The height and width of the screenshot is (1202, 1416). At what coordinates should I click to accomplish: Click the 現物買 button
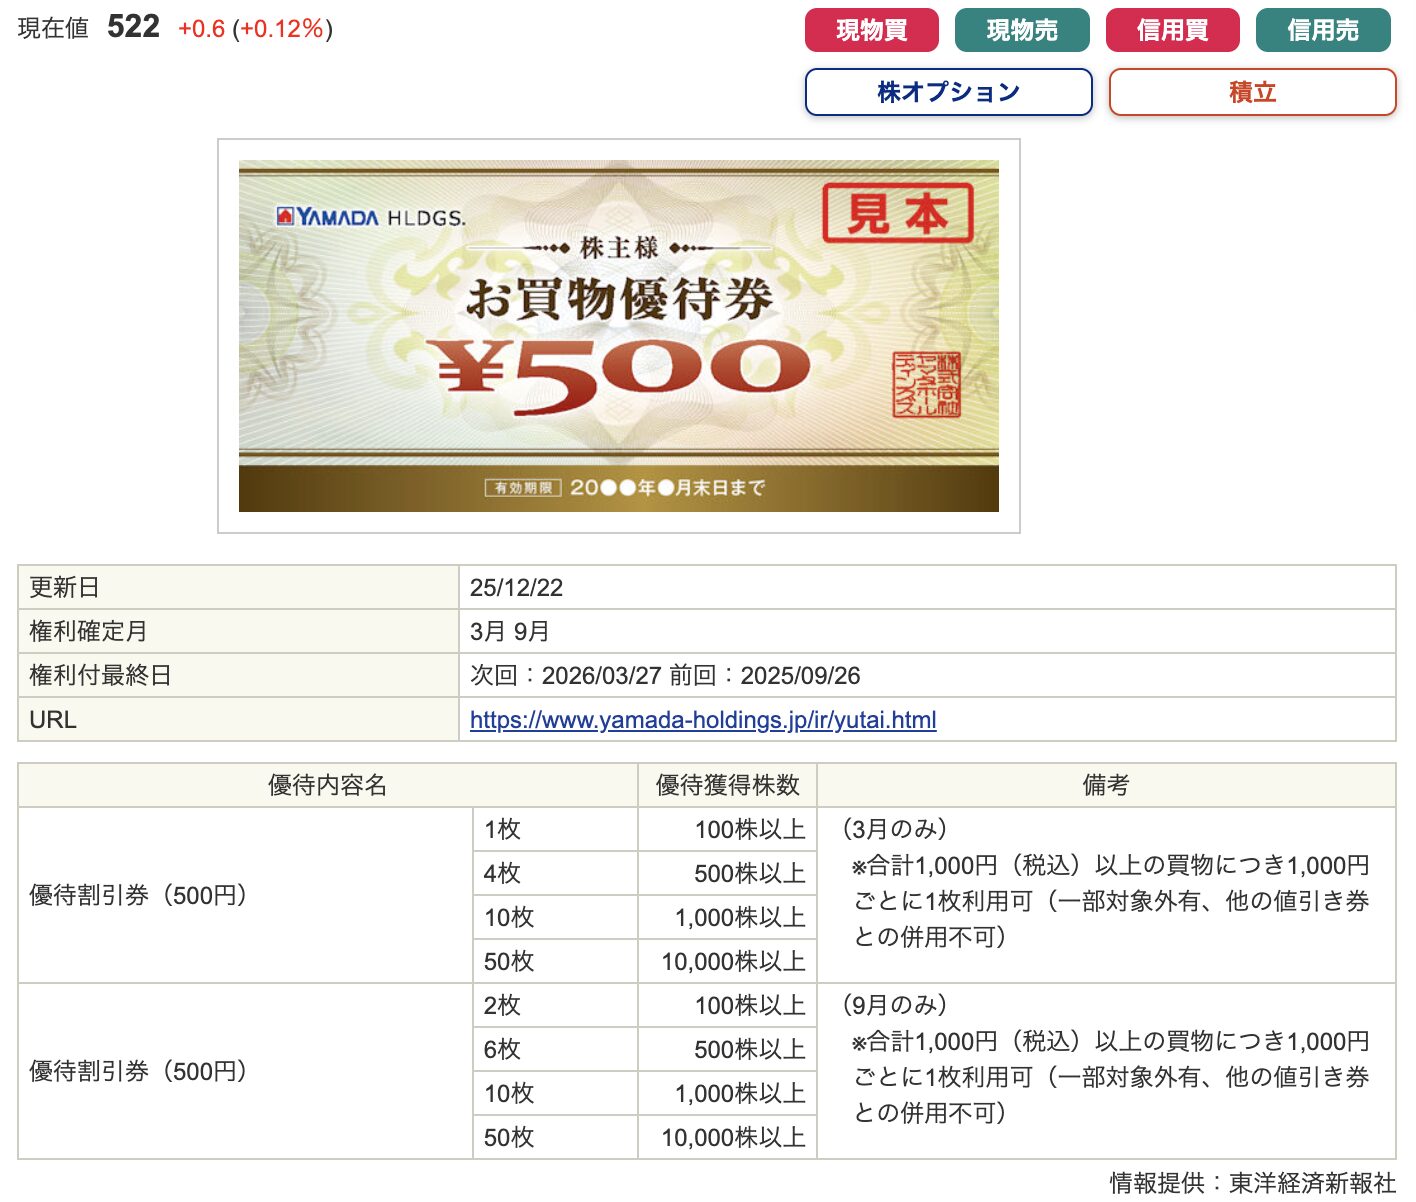coord(871,30)
